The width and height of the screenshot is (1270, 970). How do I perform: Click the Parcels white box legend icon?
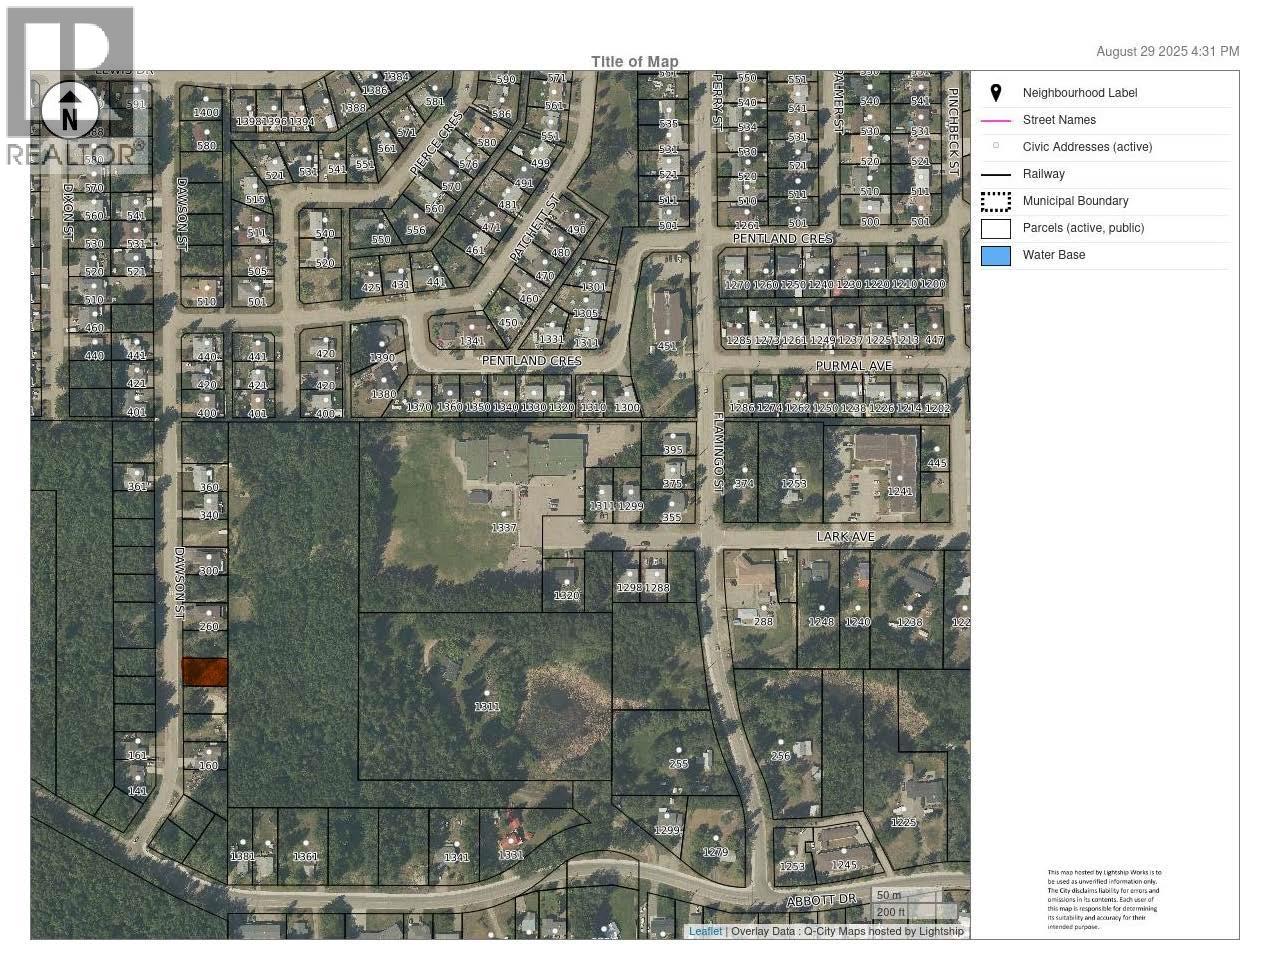tap(996, 228)
